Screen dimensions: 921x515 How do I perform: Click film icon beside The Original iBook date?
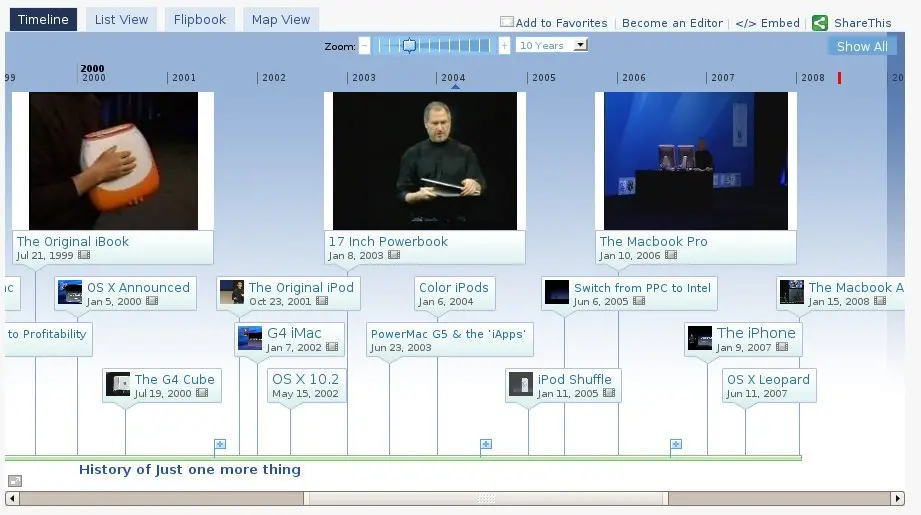point(84,255)
